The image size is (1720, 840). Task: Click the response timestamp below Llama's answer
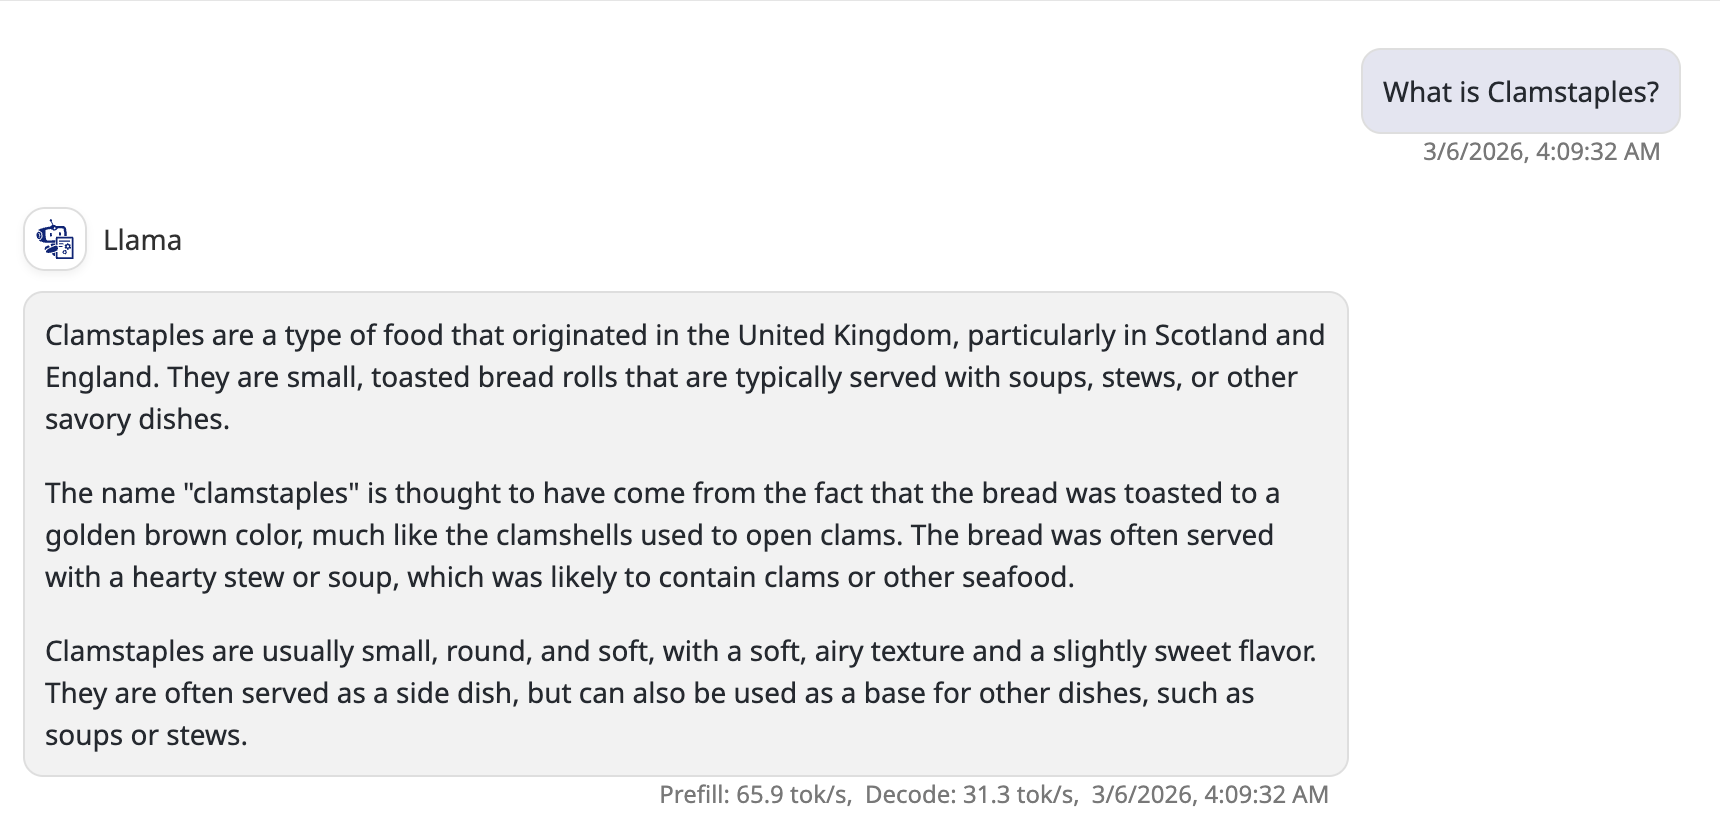pyautogui.click(x=1210, y=795)
